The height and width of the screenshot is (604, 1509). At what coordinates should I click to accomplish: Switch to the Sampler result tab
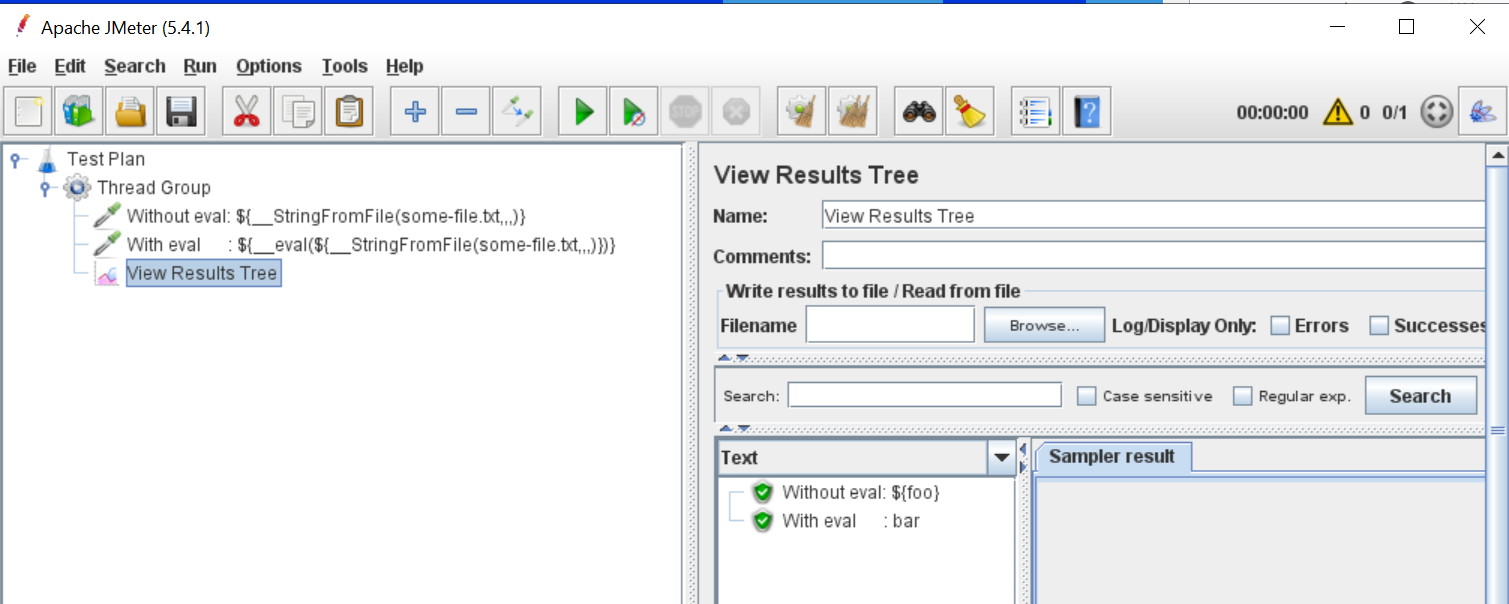[1112, 456]
